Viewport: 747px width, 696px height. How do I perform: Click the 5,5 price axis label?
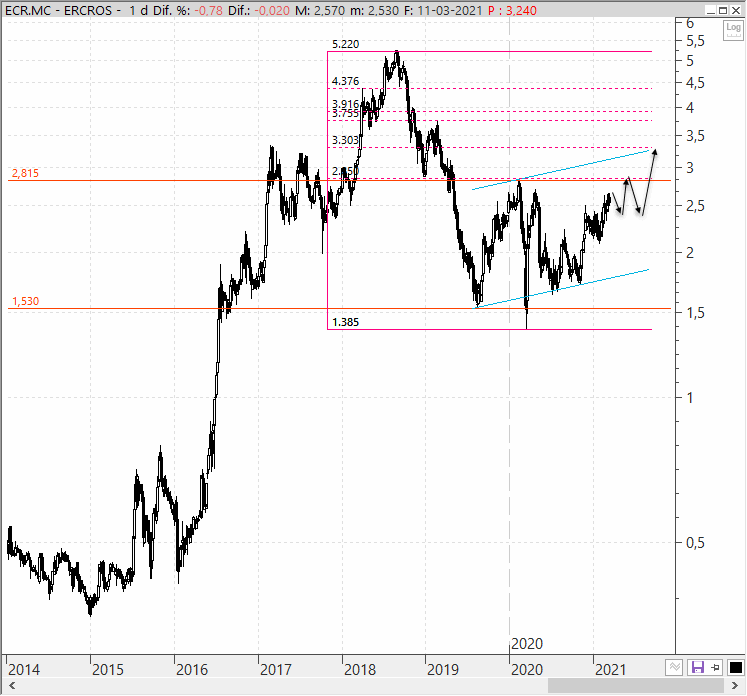[x=695, y=41]
